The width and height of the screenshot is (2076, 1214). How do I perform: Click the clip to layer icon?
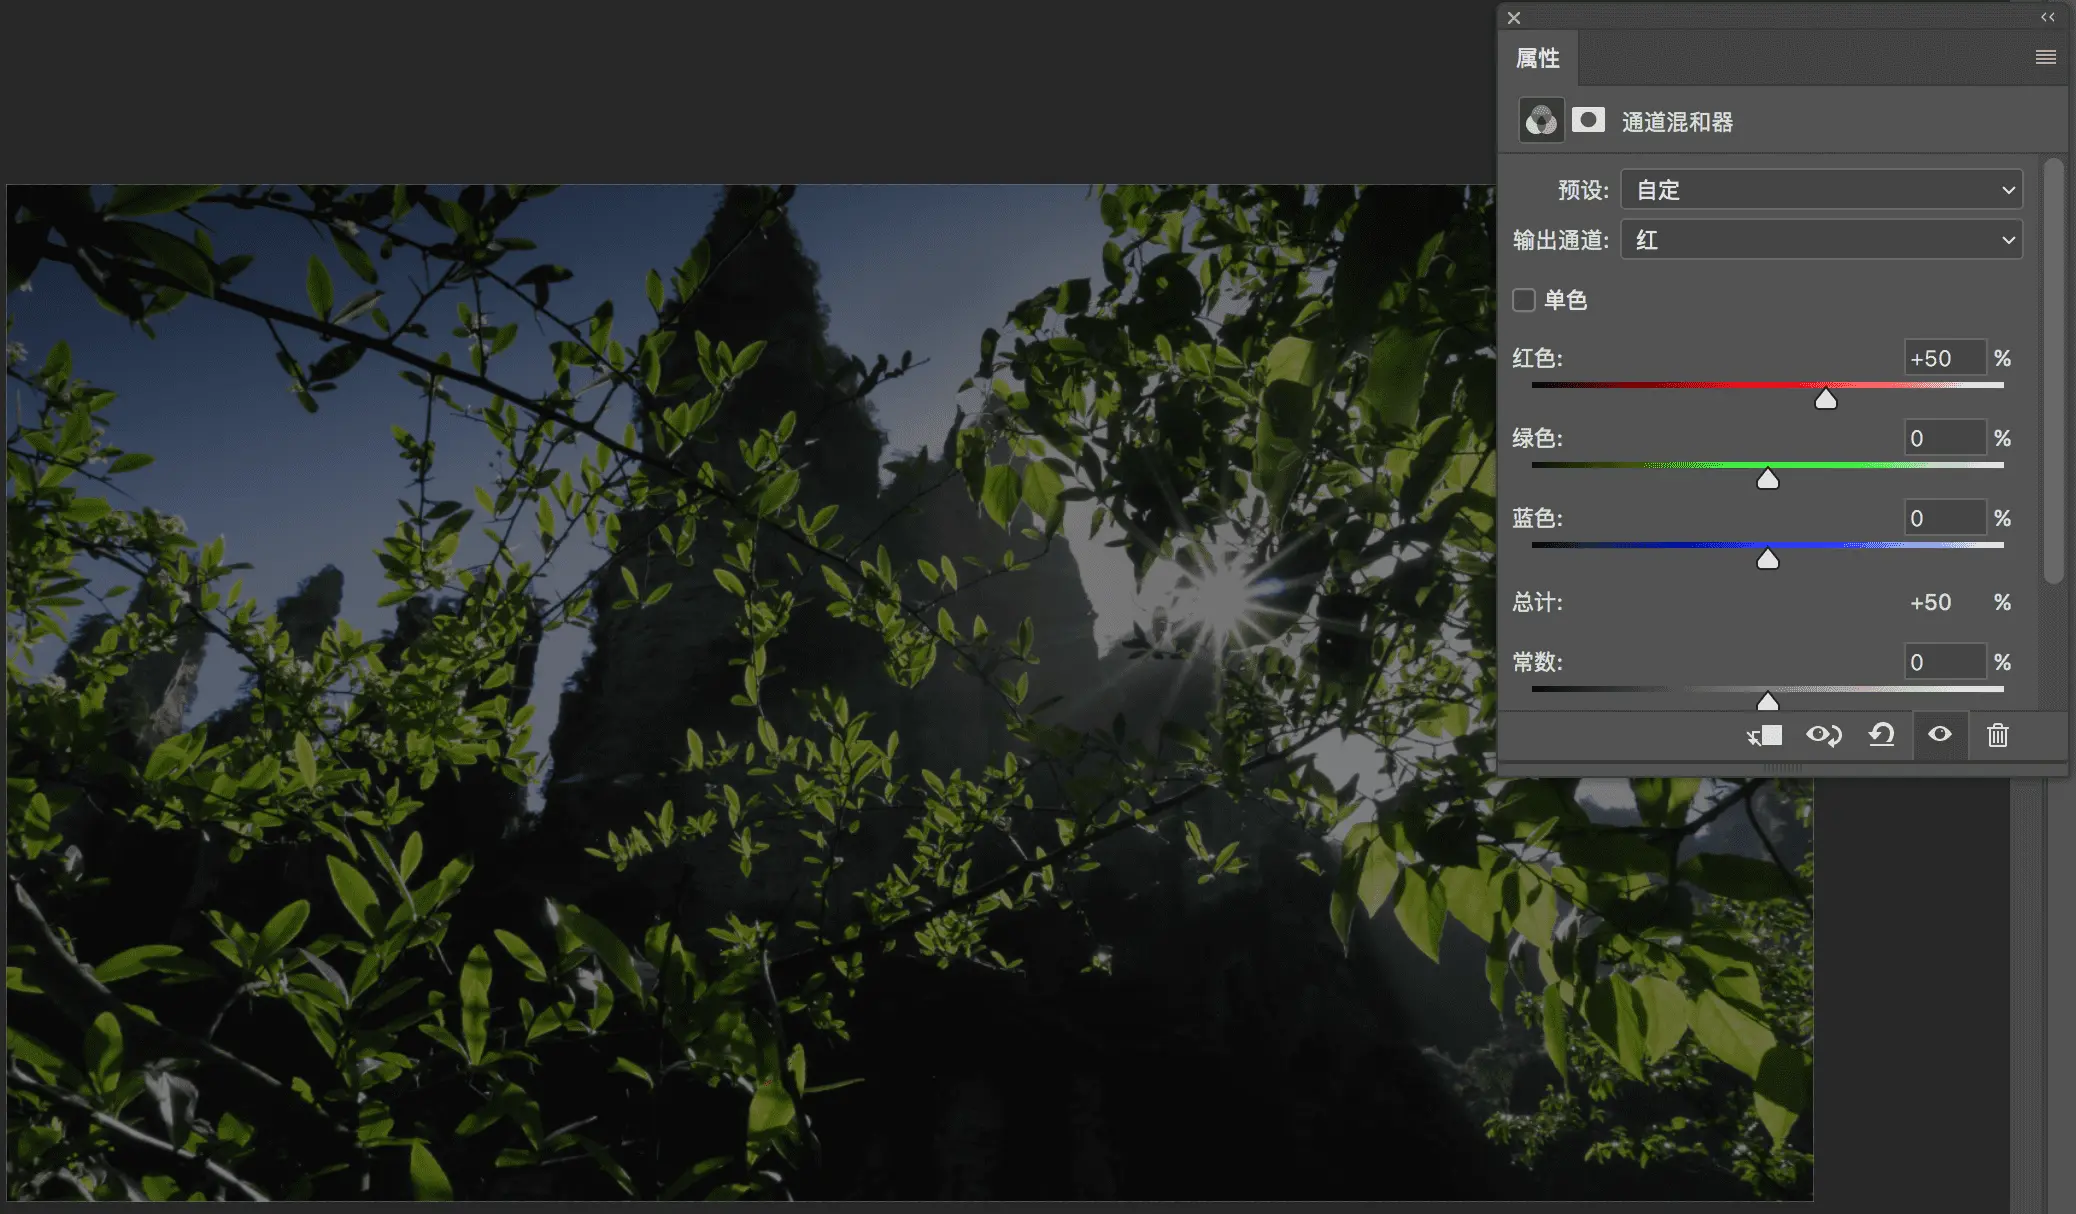point(1765,736)
